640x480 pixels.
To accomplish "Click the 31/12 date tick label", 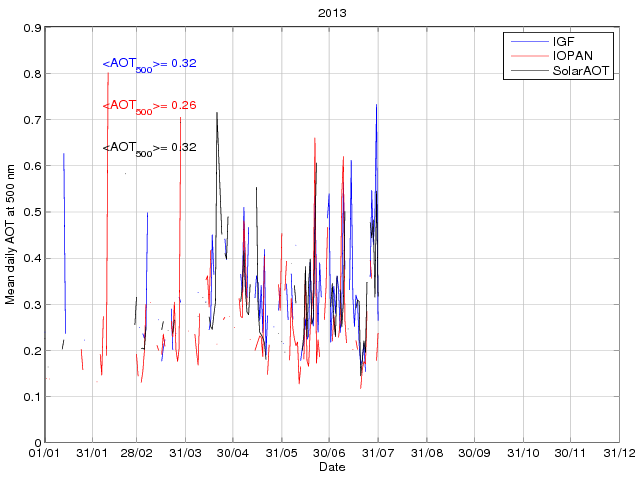I will [x=619, y=454].
